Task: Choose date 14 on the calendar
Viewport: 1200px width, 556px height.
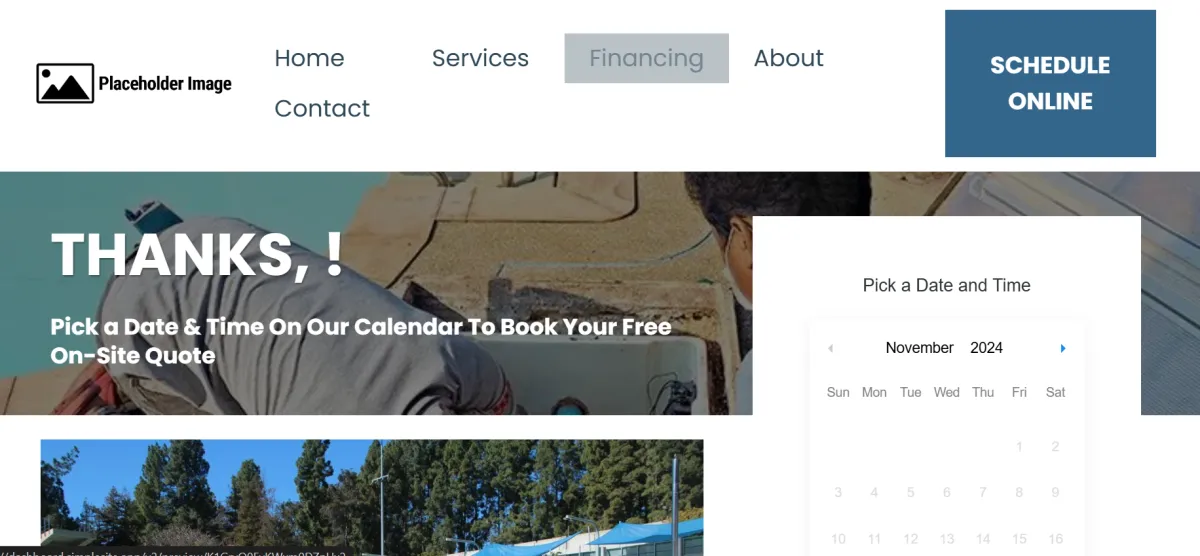Action: coord(983,539)
